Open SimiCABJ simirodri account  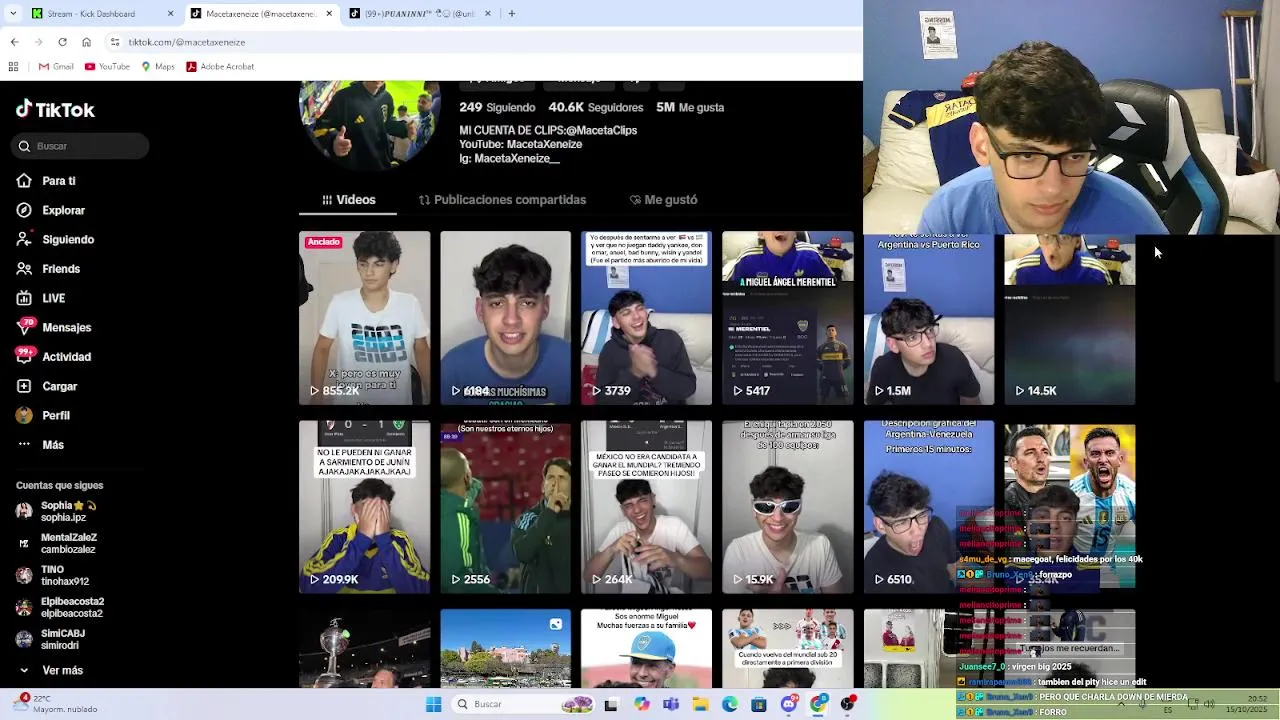coord(50,639)
